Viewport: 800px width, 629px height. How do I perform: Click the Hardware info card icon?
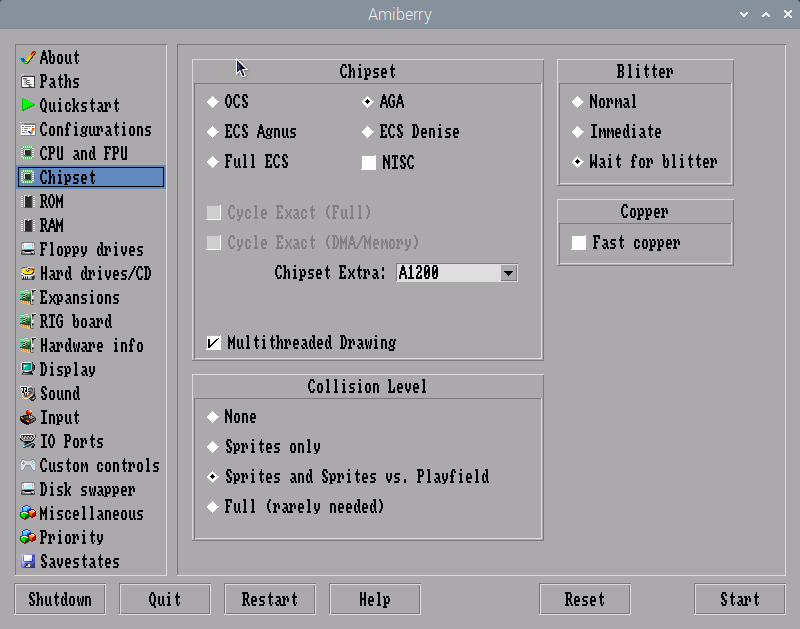[28, 345]
